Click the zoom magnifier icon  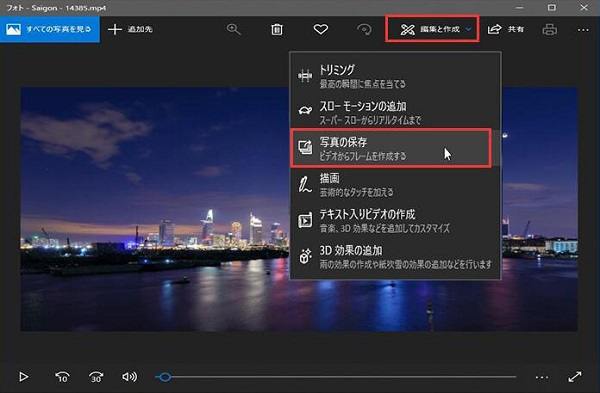point(233,29)
